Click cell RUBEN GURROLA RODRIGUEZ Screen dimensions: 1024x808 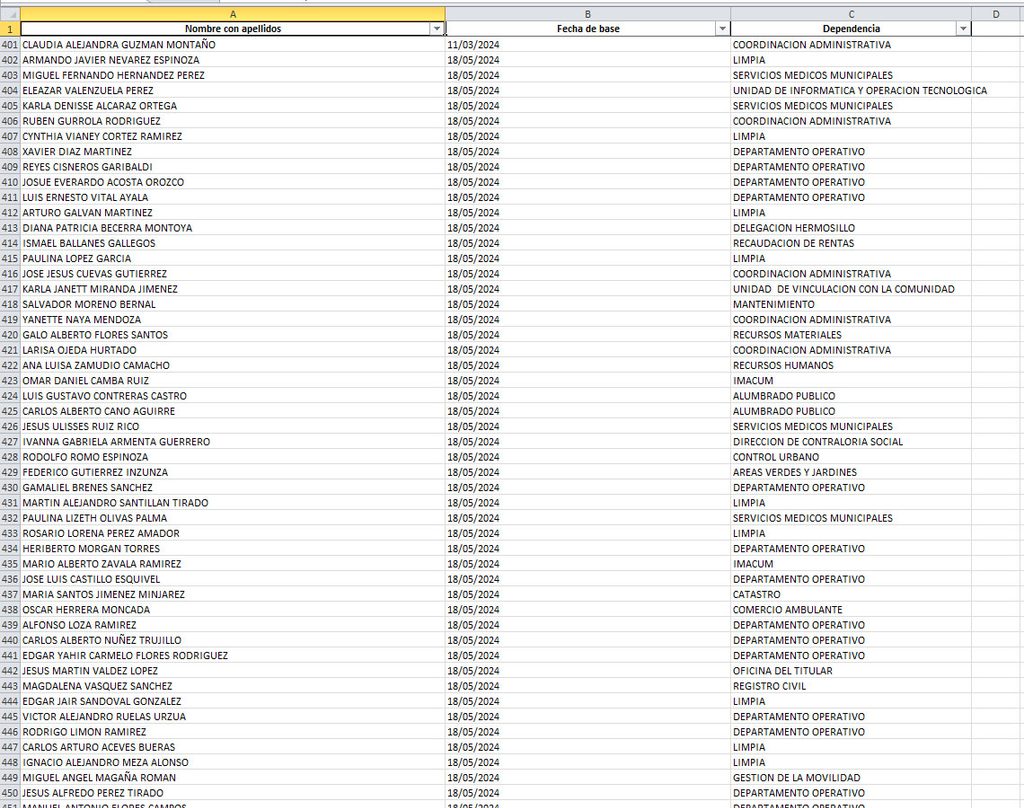(233, 121)
